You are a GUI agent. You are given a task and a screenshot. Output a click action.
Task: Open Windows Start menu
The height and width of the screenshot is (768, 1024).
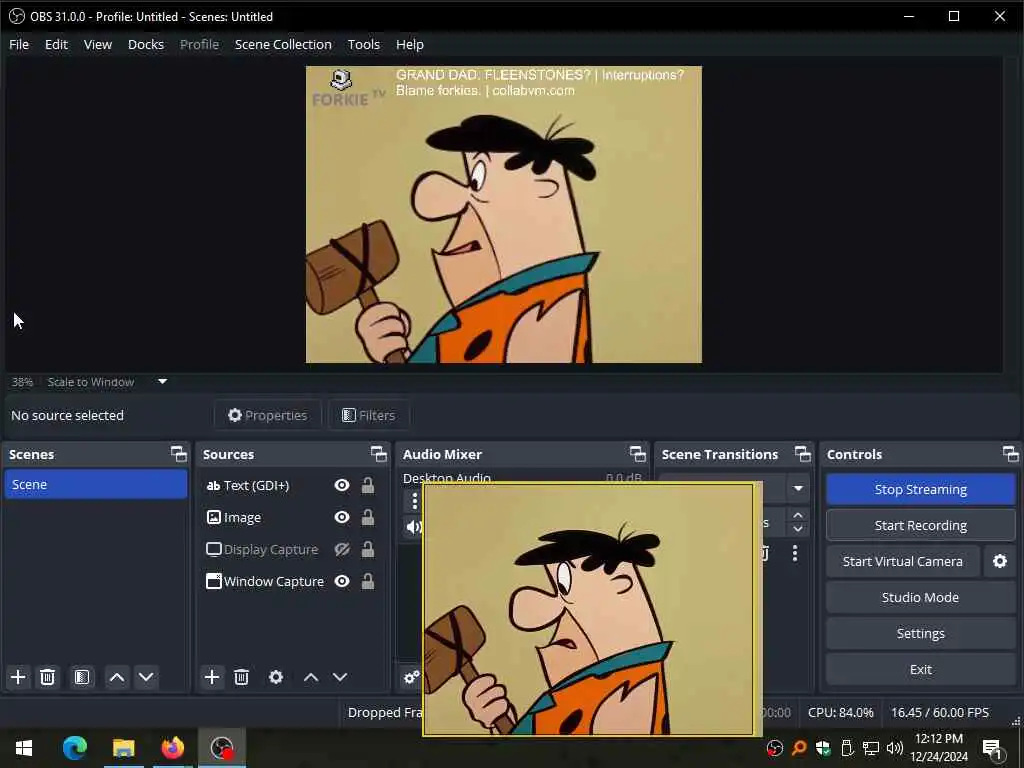[24, 748]
